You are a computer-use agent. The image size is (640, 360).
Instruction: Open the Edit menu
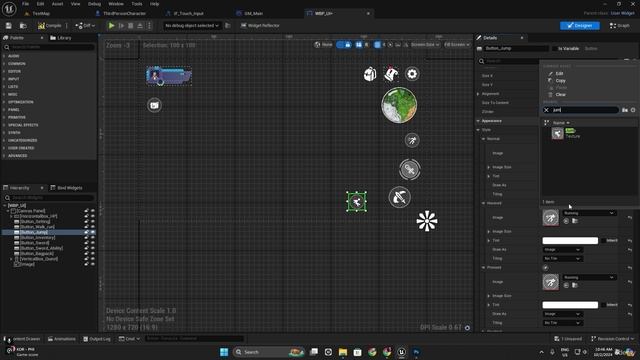[x=40, y=4]
